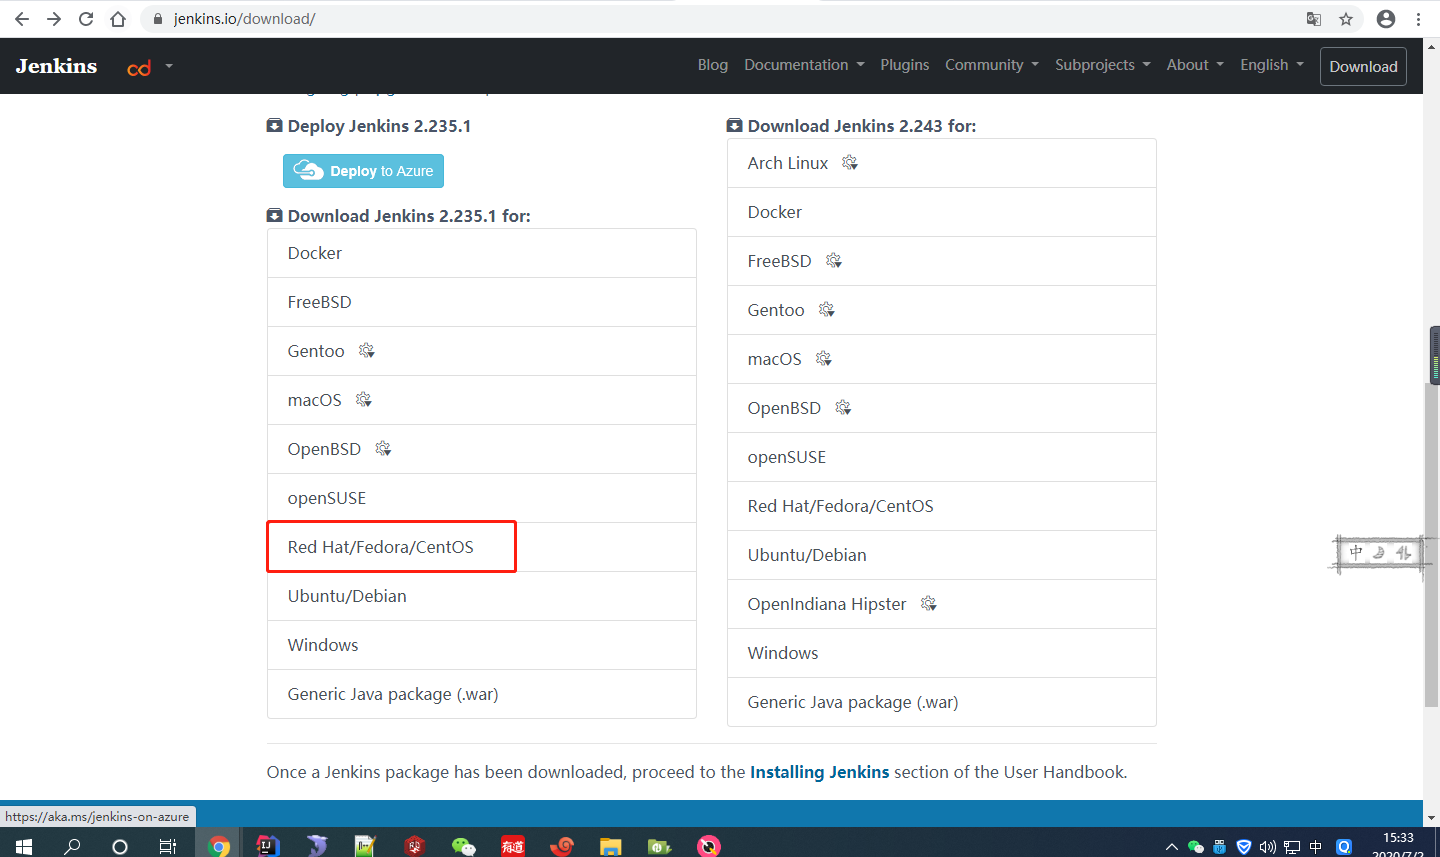Open the Plugins nav item
Viewport: 1440px width, 857px height.
click(x=904, y=65)
